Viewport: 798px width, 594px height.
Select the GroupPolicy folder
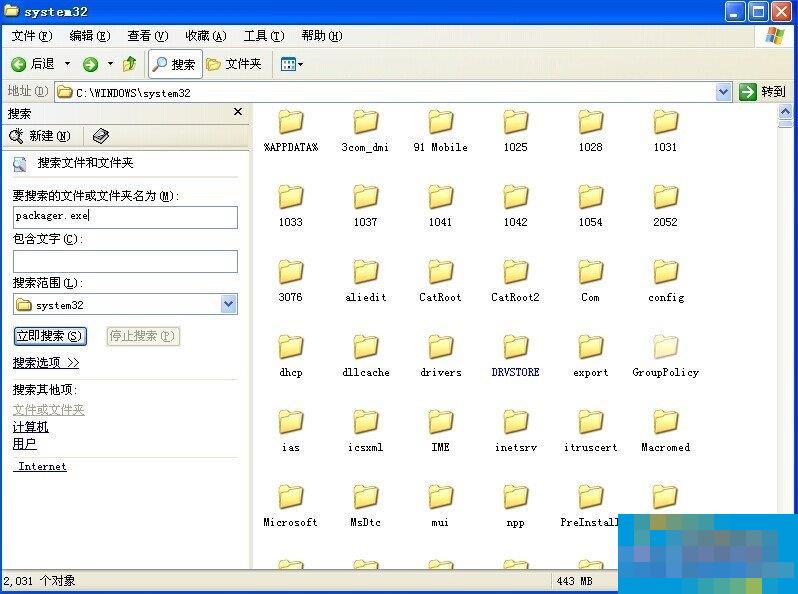click(665, 356)
